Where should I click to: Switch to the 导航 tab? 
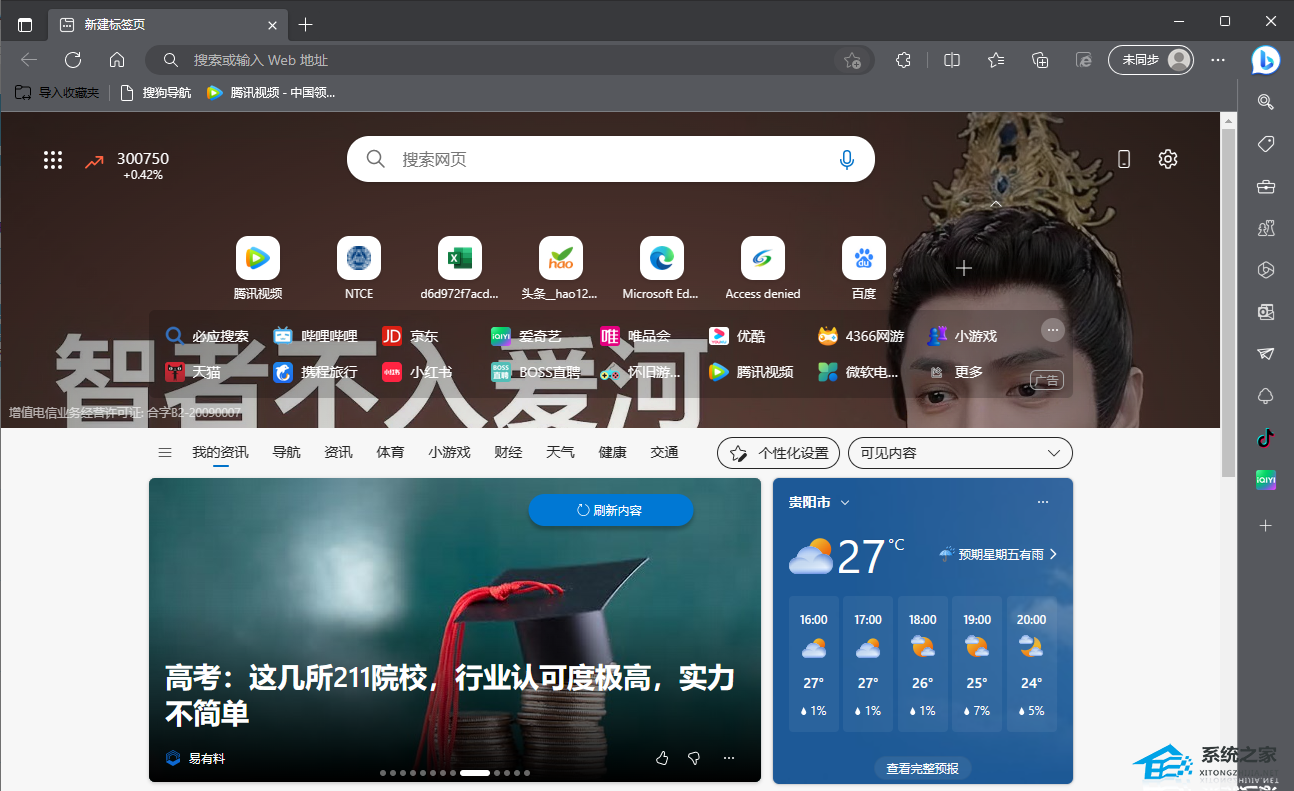point(286,453)
